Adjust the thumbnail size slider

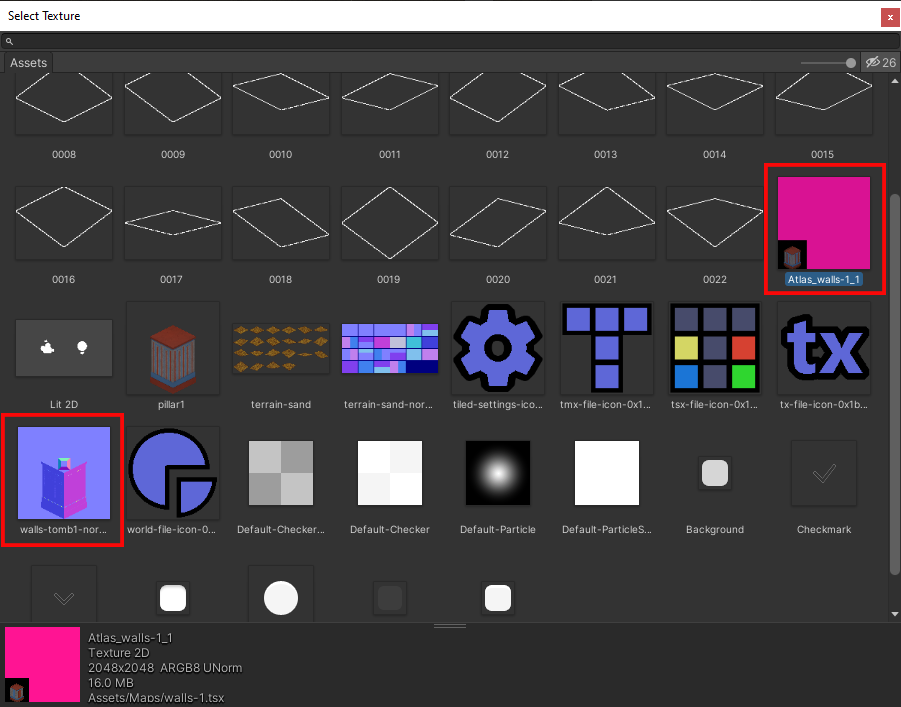827,62
